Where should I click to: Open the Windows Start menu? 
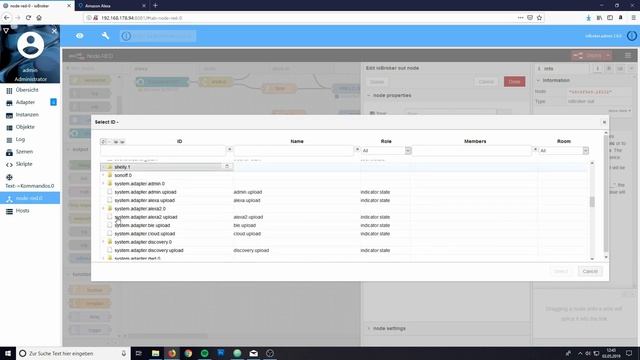click(8, 353)
